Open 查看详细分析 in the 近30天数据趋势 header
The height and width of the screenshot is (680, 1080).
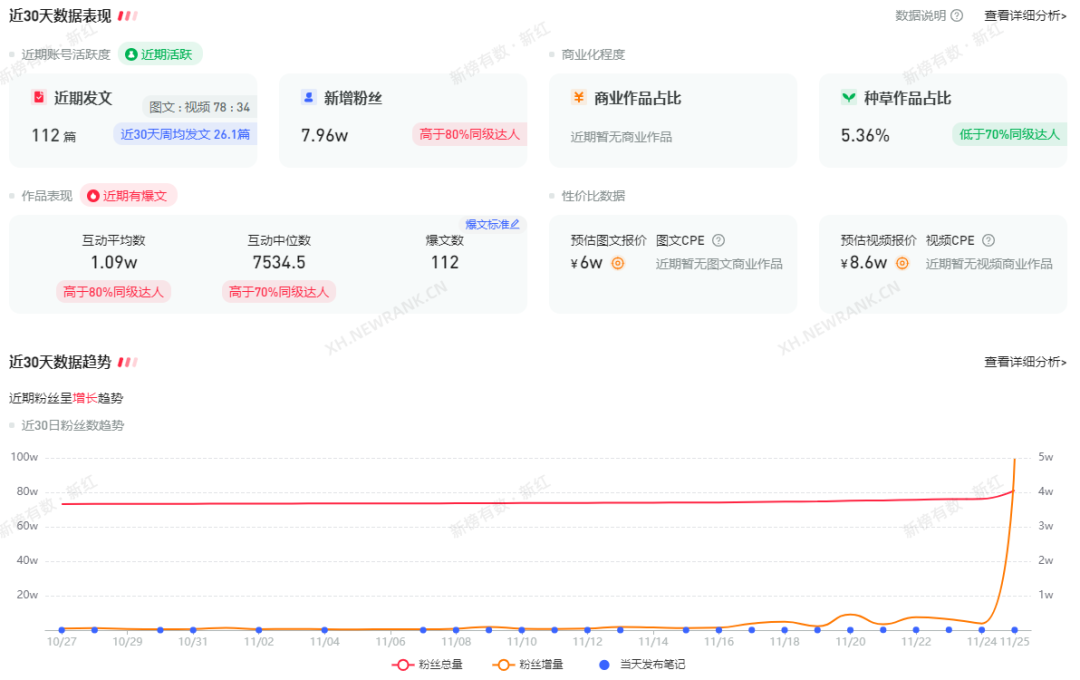pyautogui.click(x=1025, y=362)
